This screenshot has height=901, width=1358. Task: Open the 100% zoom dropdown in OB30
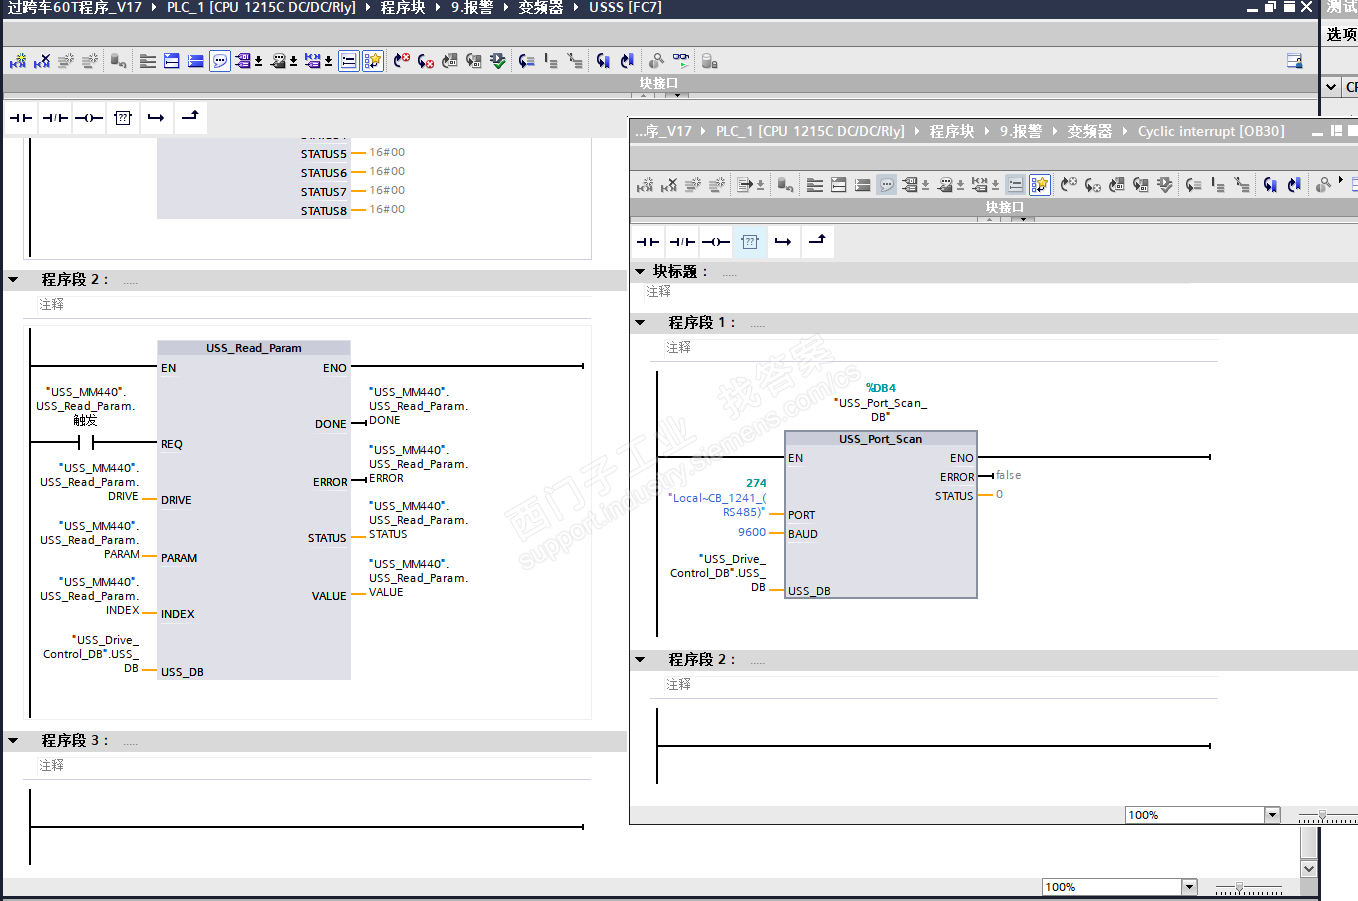1272,815
